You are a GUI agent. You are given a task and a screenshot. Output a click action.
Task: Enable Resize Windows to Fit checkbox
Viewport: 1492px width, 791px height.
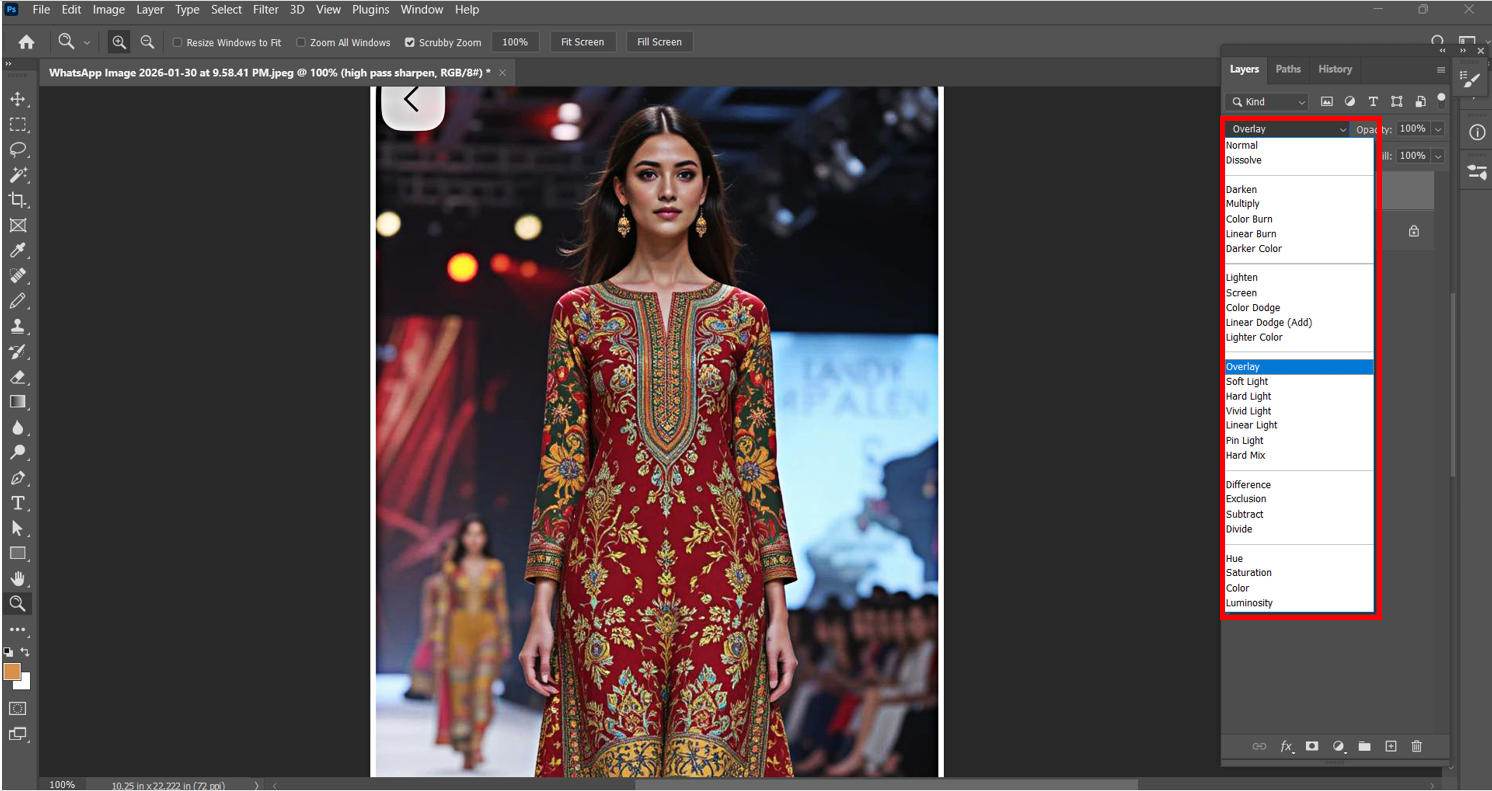(178, 43)
